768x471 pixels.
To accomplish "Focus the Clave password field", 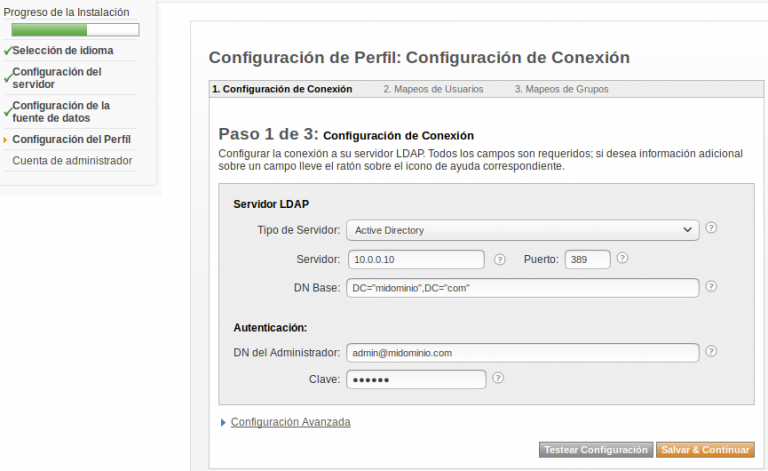I will pyautogui.click(x=416, y=379).
